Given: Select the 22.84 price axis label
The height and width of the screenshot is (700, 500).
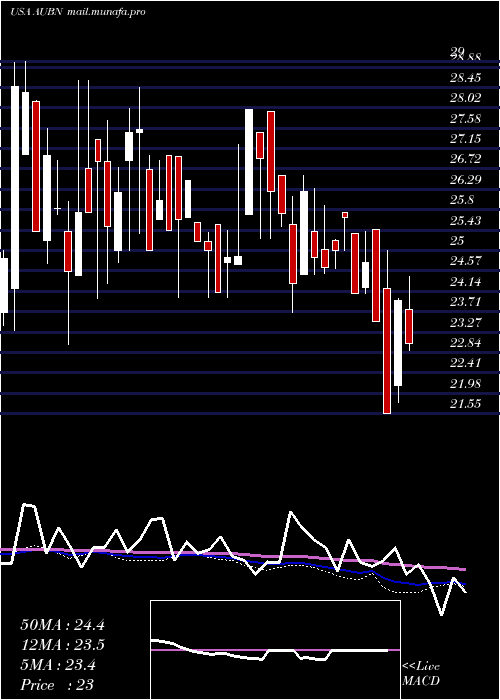Looking at the screenshot, I should pos(466,343).
